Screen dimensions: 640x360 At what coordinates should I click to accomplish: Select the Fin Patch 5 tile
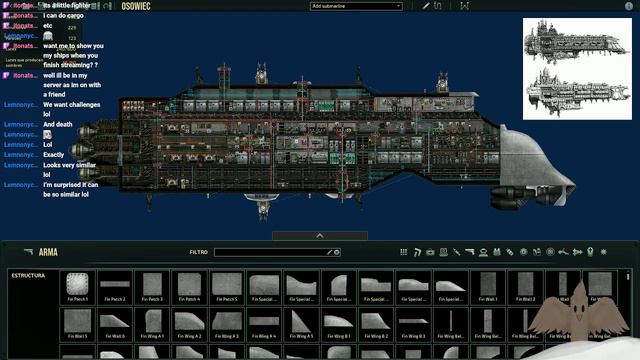227,287
